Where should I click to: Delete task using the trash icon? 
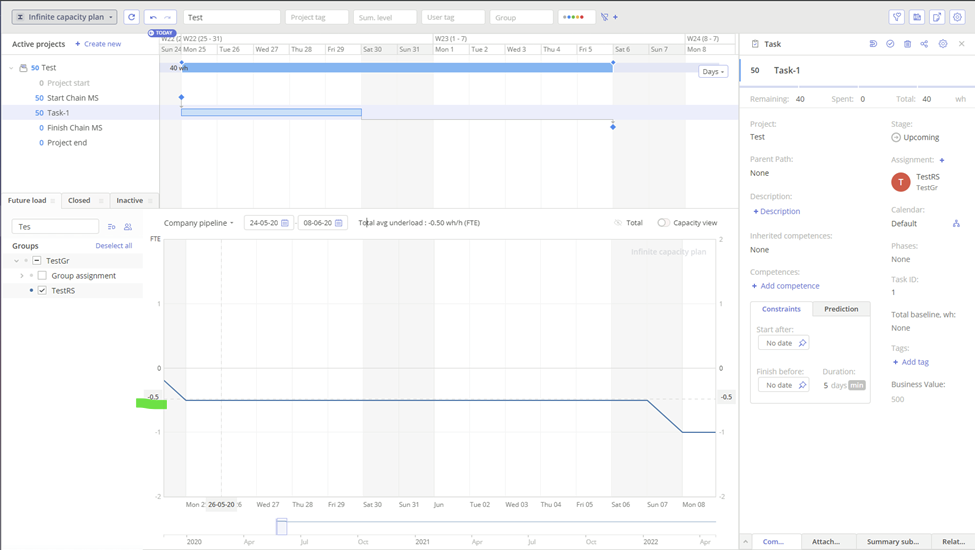click(907, 44)
